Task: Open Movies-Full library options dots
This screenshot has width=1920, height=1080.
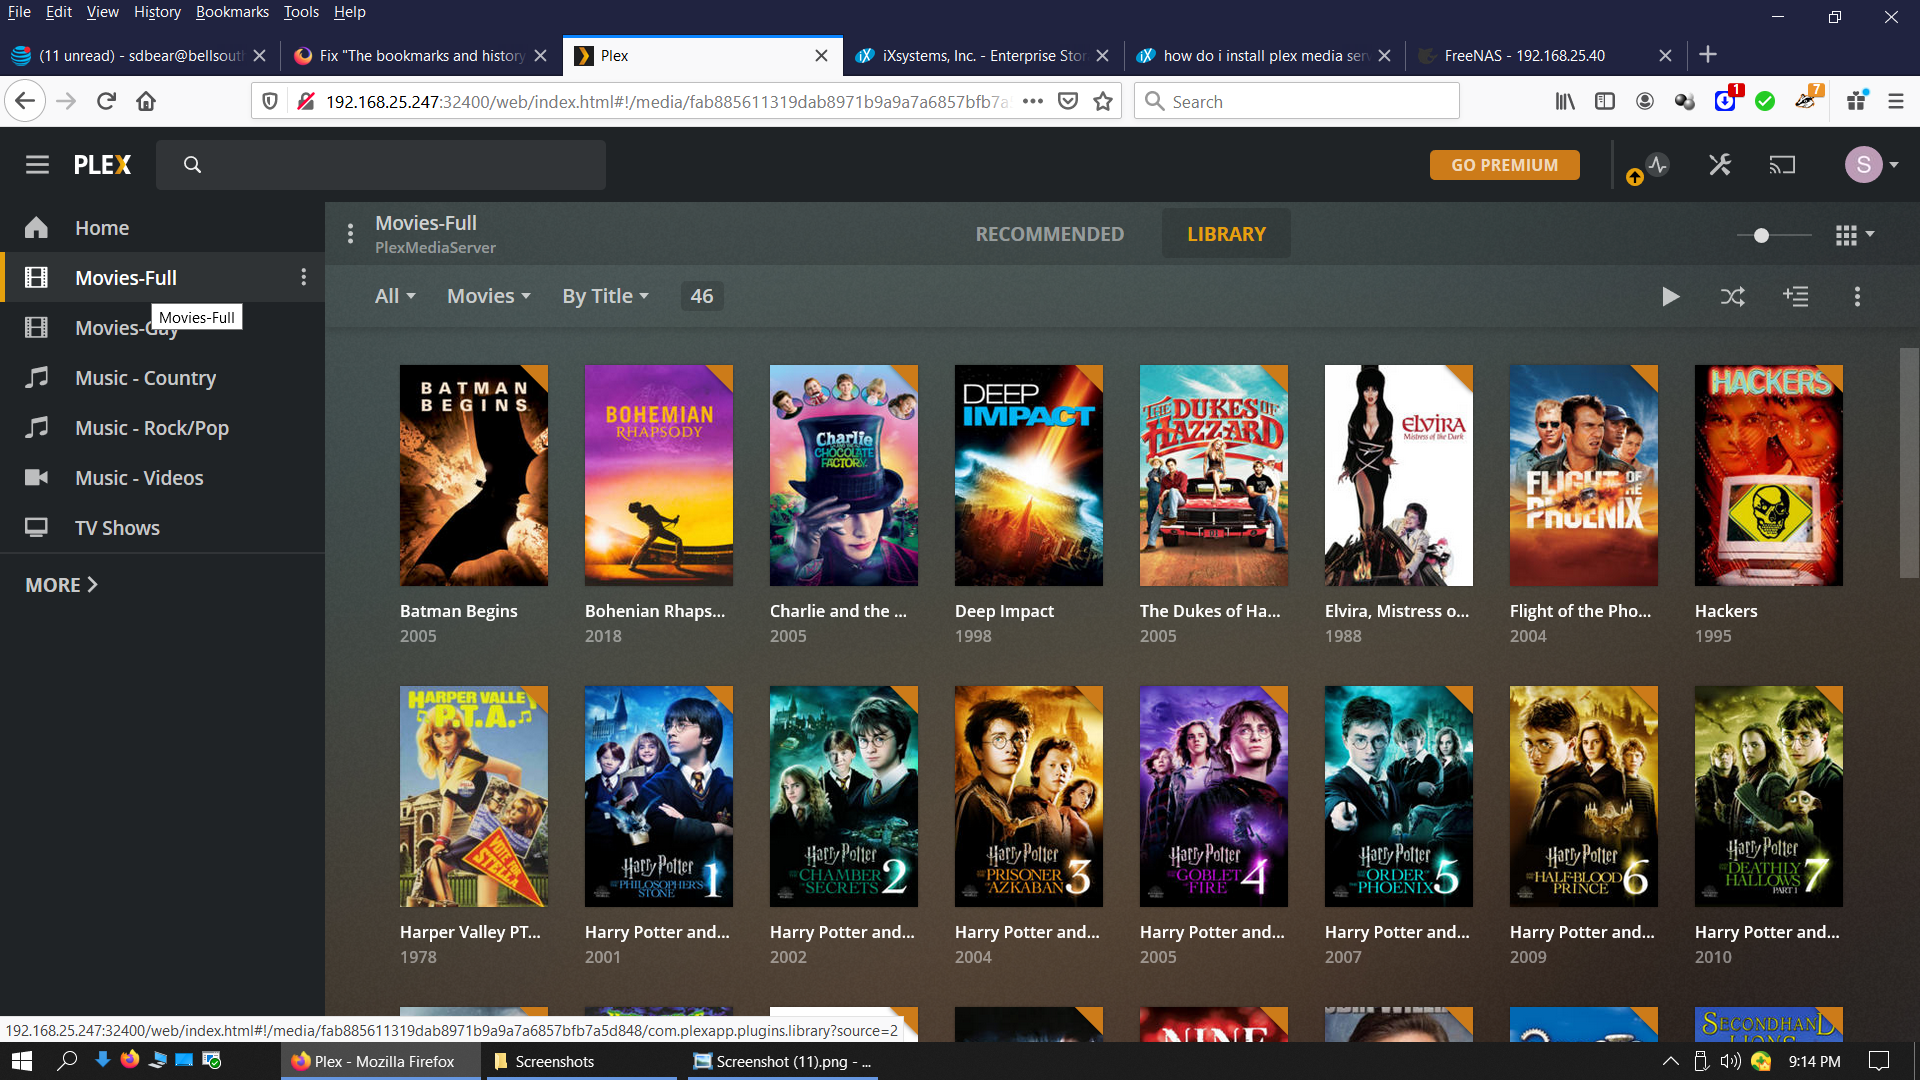Action: [x=304, y=277]
